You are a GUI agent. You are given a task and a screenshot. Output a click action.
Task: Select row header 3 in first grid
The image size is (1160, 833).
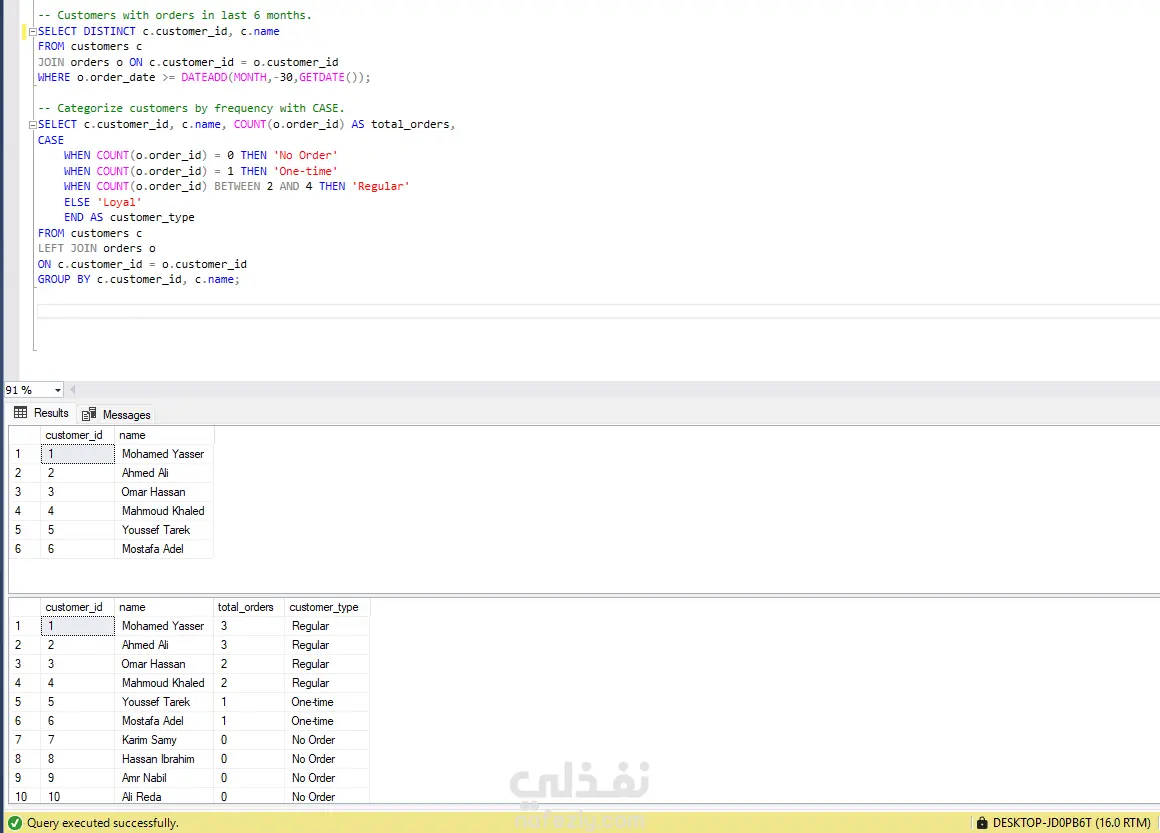pos(24,492)
